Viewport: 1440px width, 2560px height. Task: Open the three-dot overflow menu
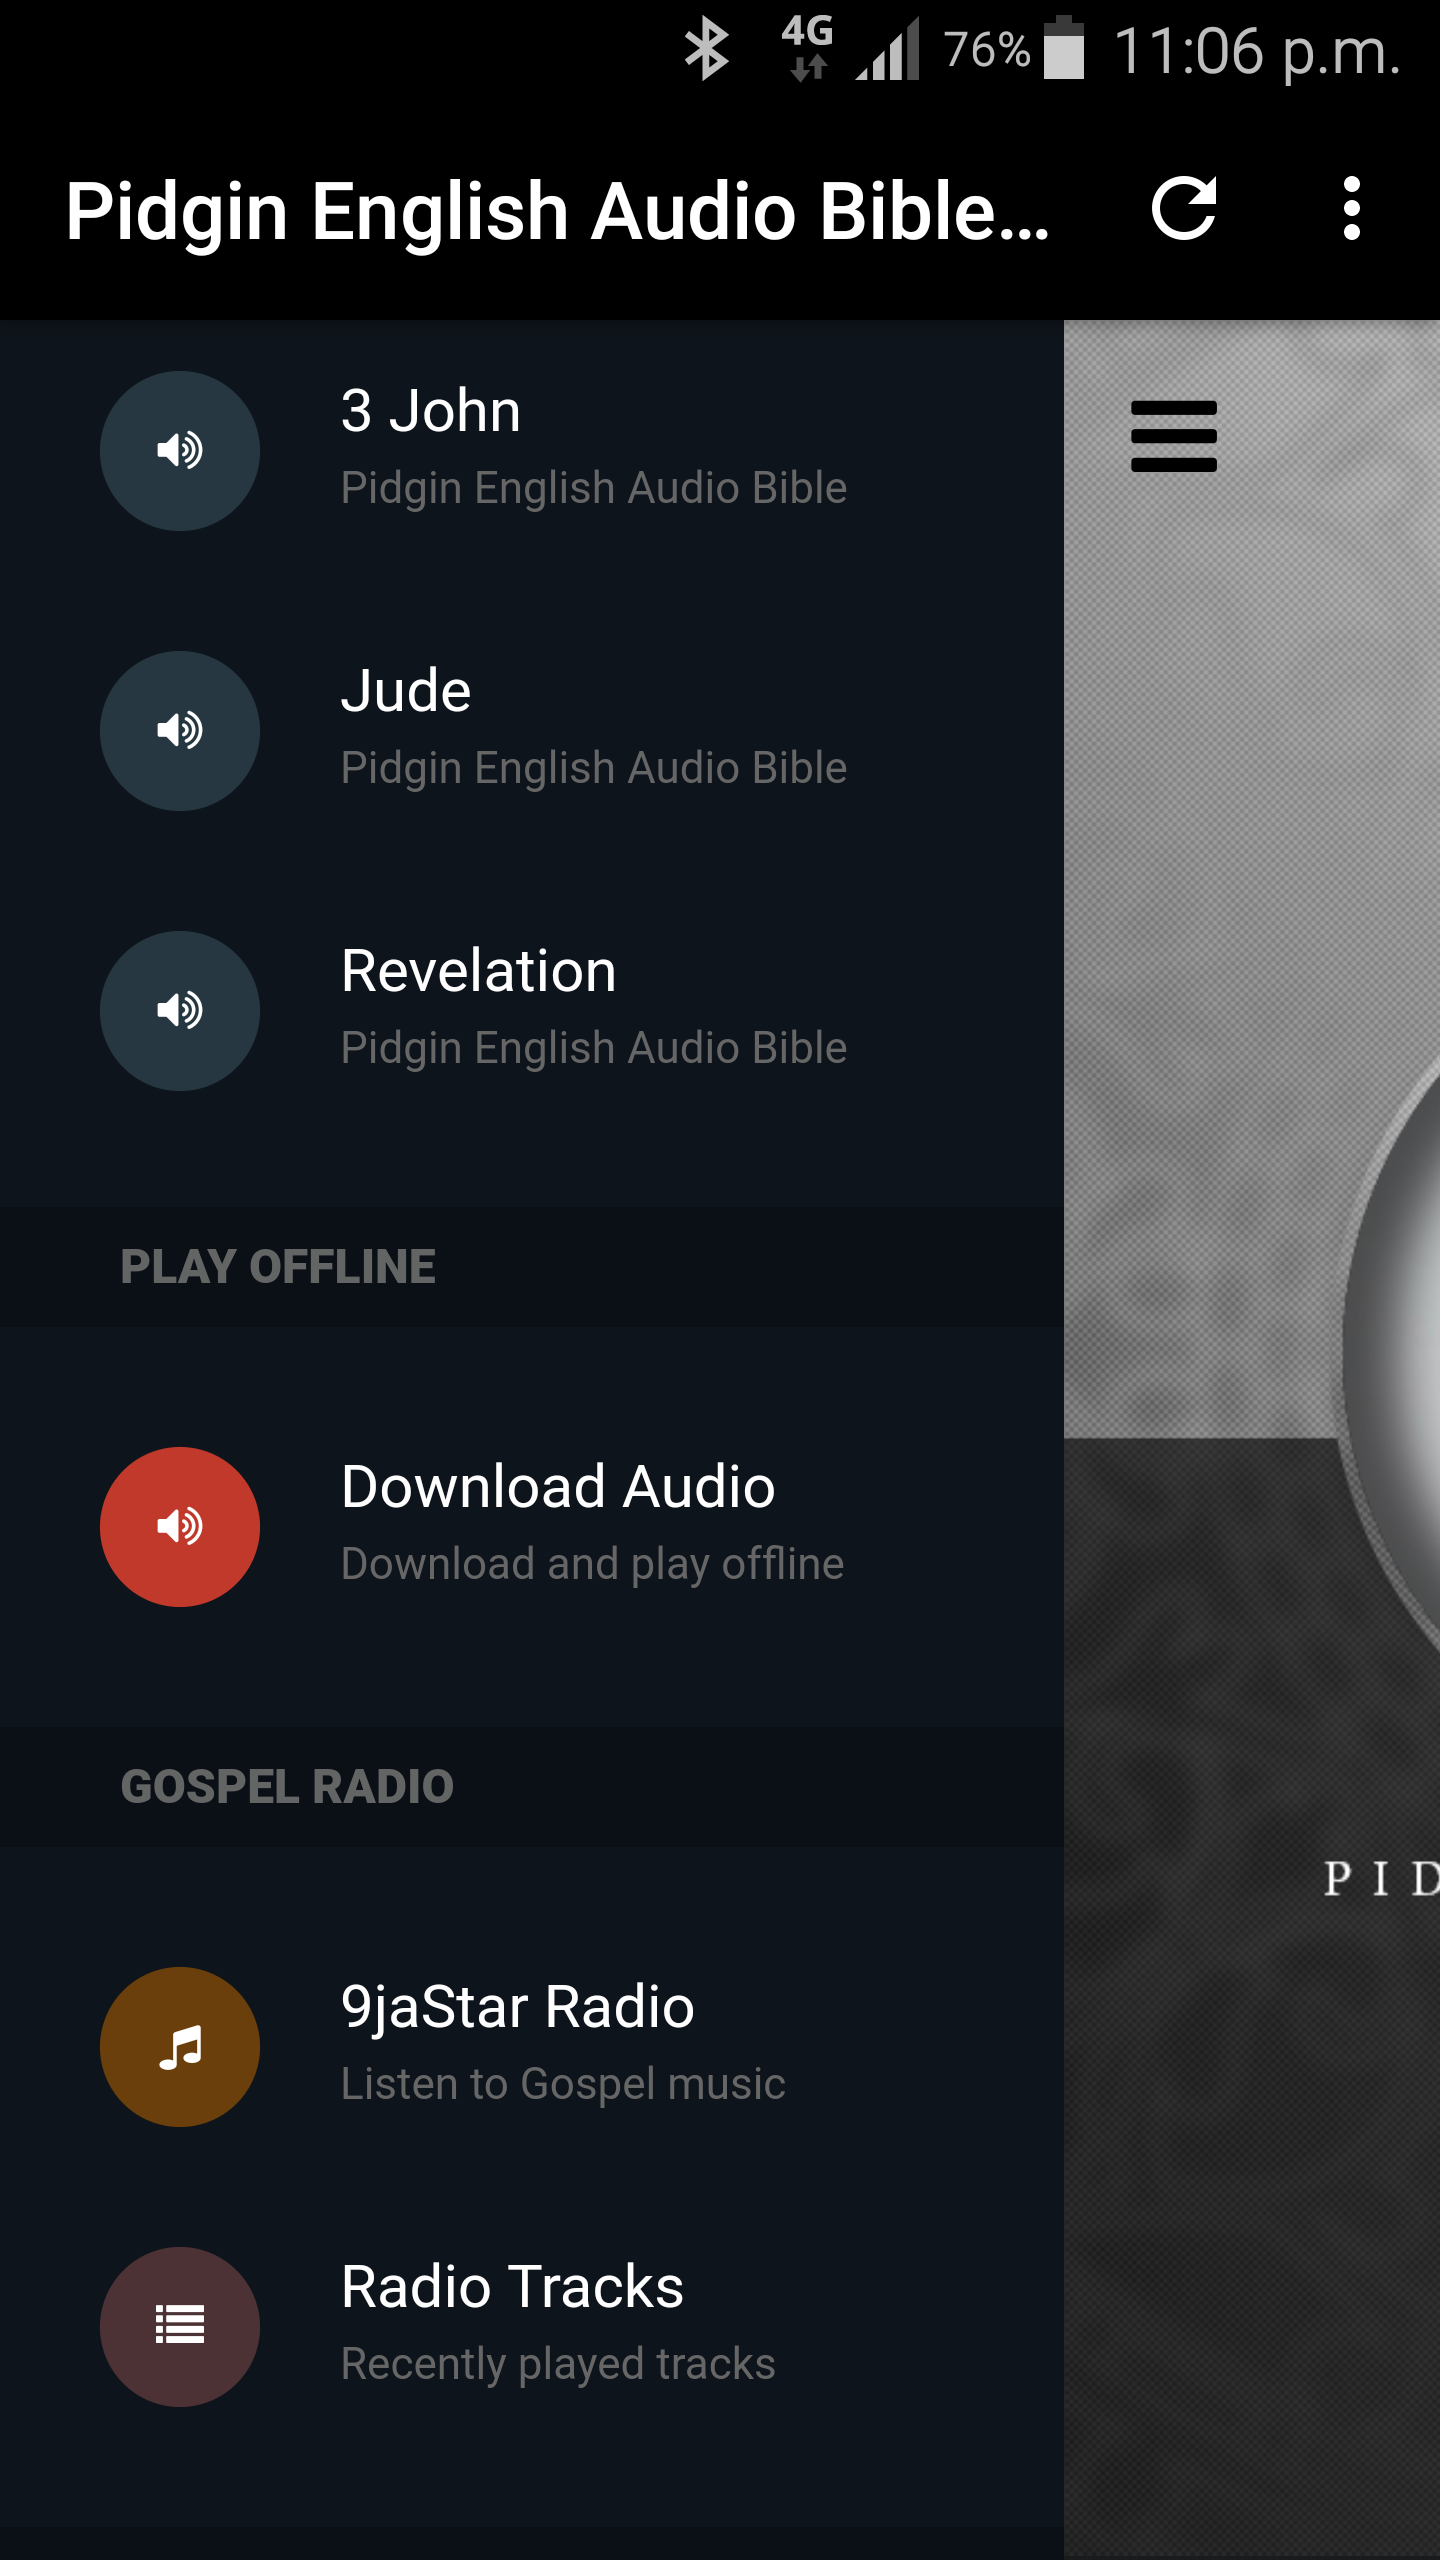click(x=1351, y=209)
